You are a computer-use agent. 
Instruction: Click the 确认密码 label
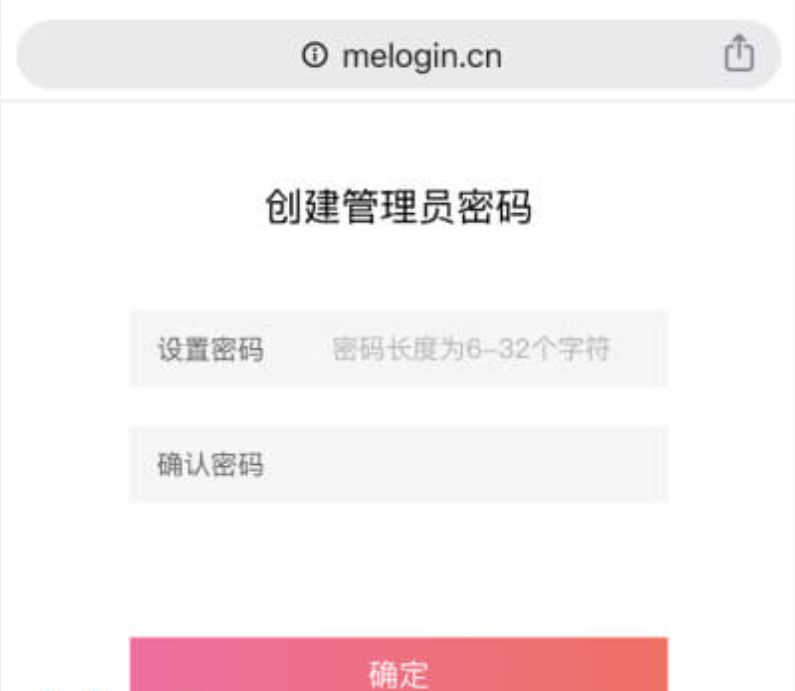[x=210, y=464]
